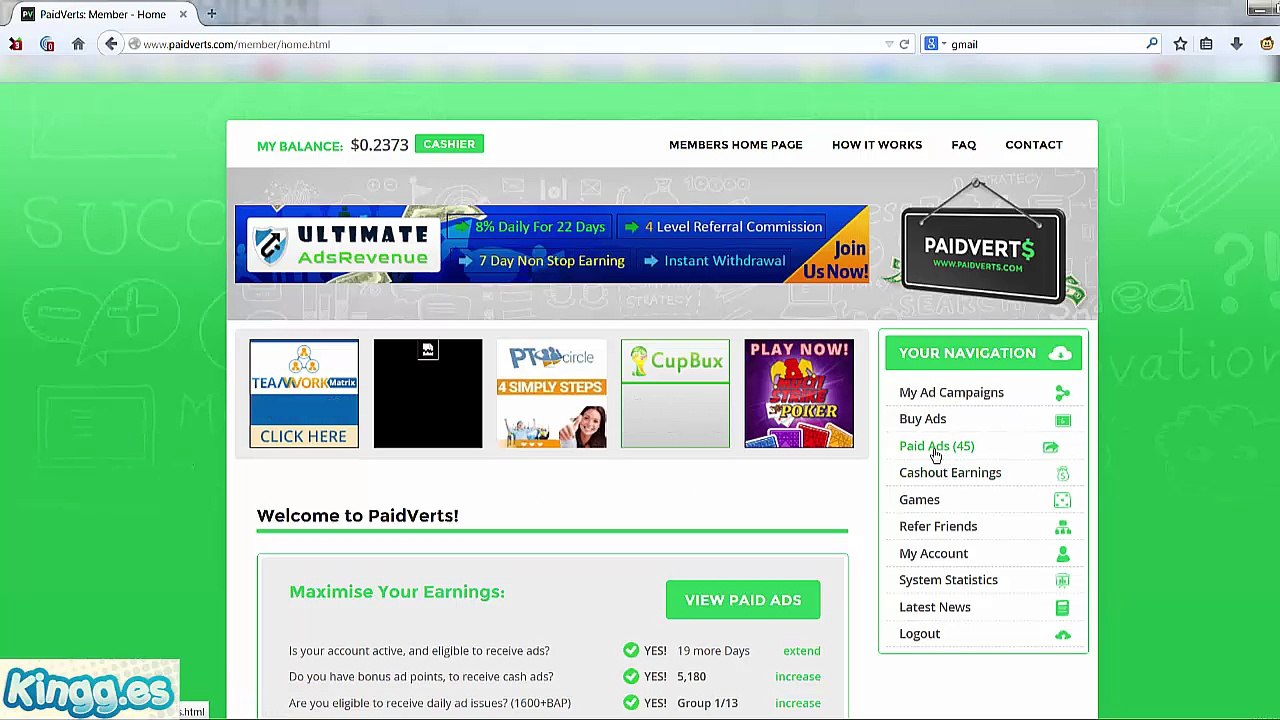Image resolution: width=1280 pixels, height=720 pixels.
Task: Click the Buy Ads icon
Action: pyautogui.click(x=1062, y=420)
